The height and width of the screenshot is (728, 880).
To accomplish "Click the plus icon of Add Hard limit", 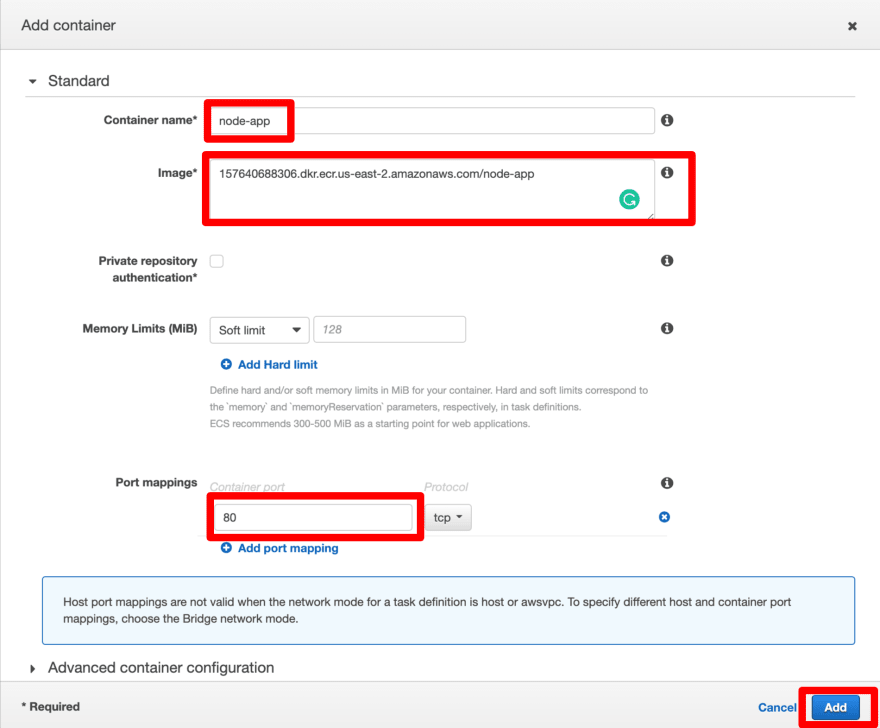I will pos(226,364).
